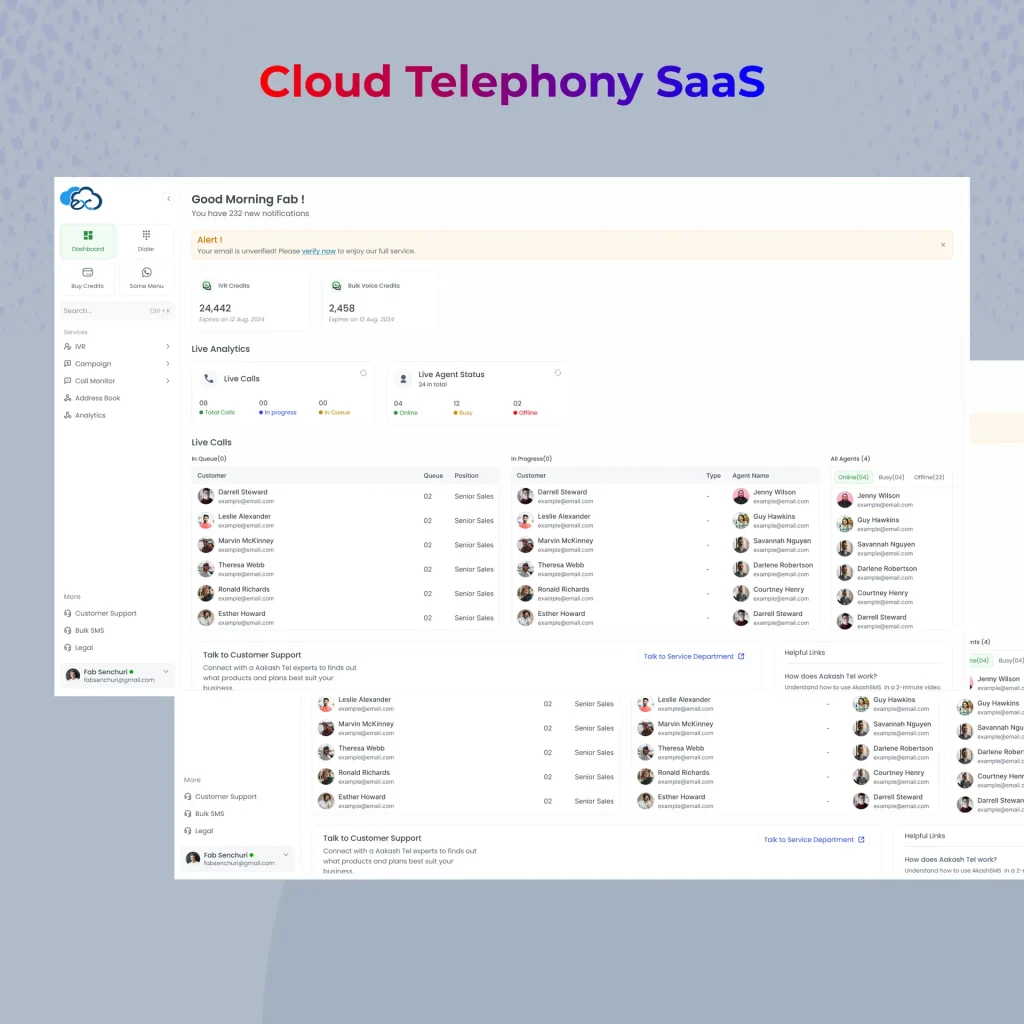Click the Buy Credits card icon
The image size is (1024, 1024).
(x=87, y=272)
